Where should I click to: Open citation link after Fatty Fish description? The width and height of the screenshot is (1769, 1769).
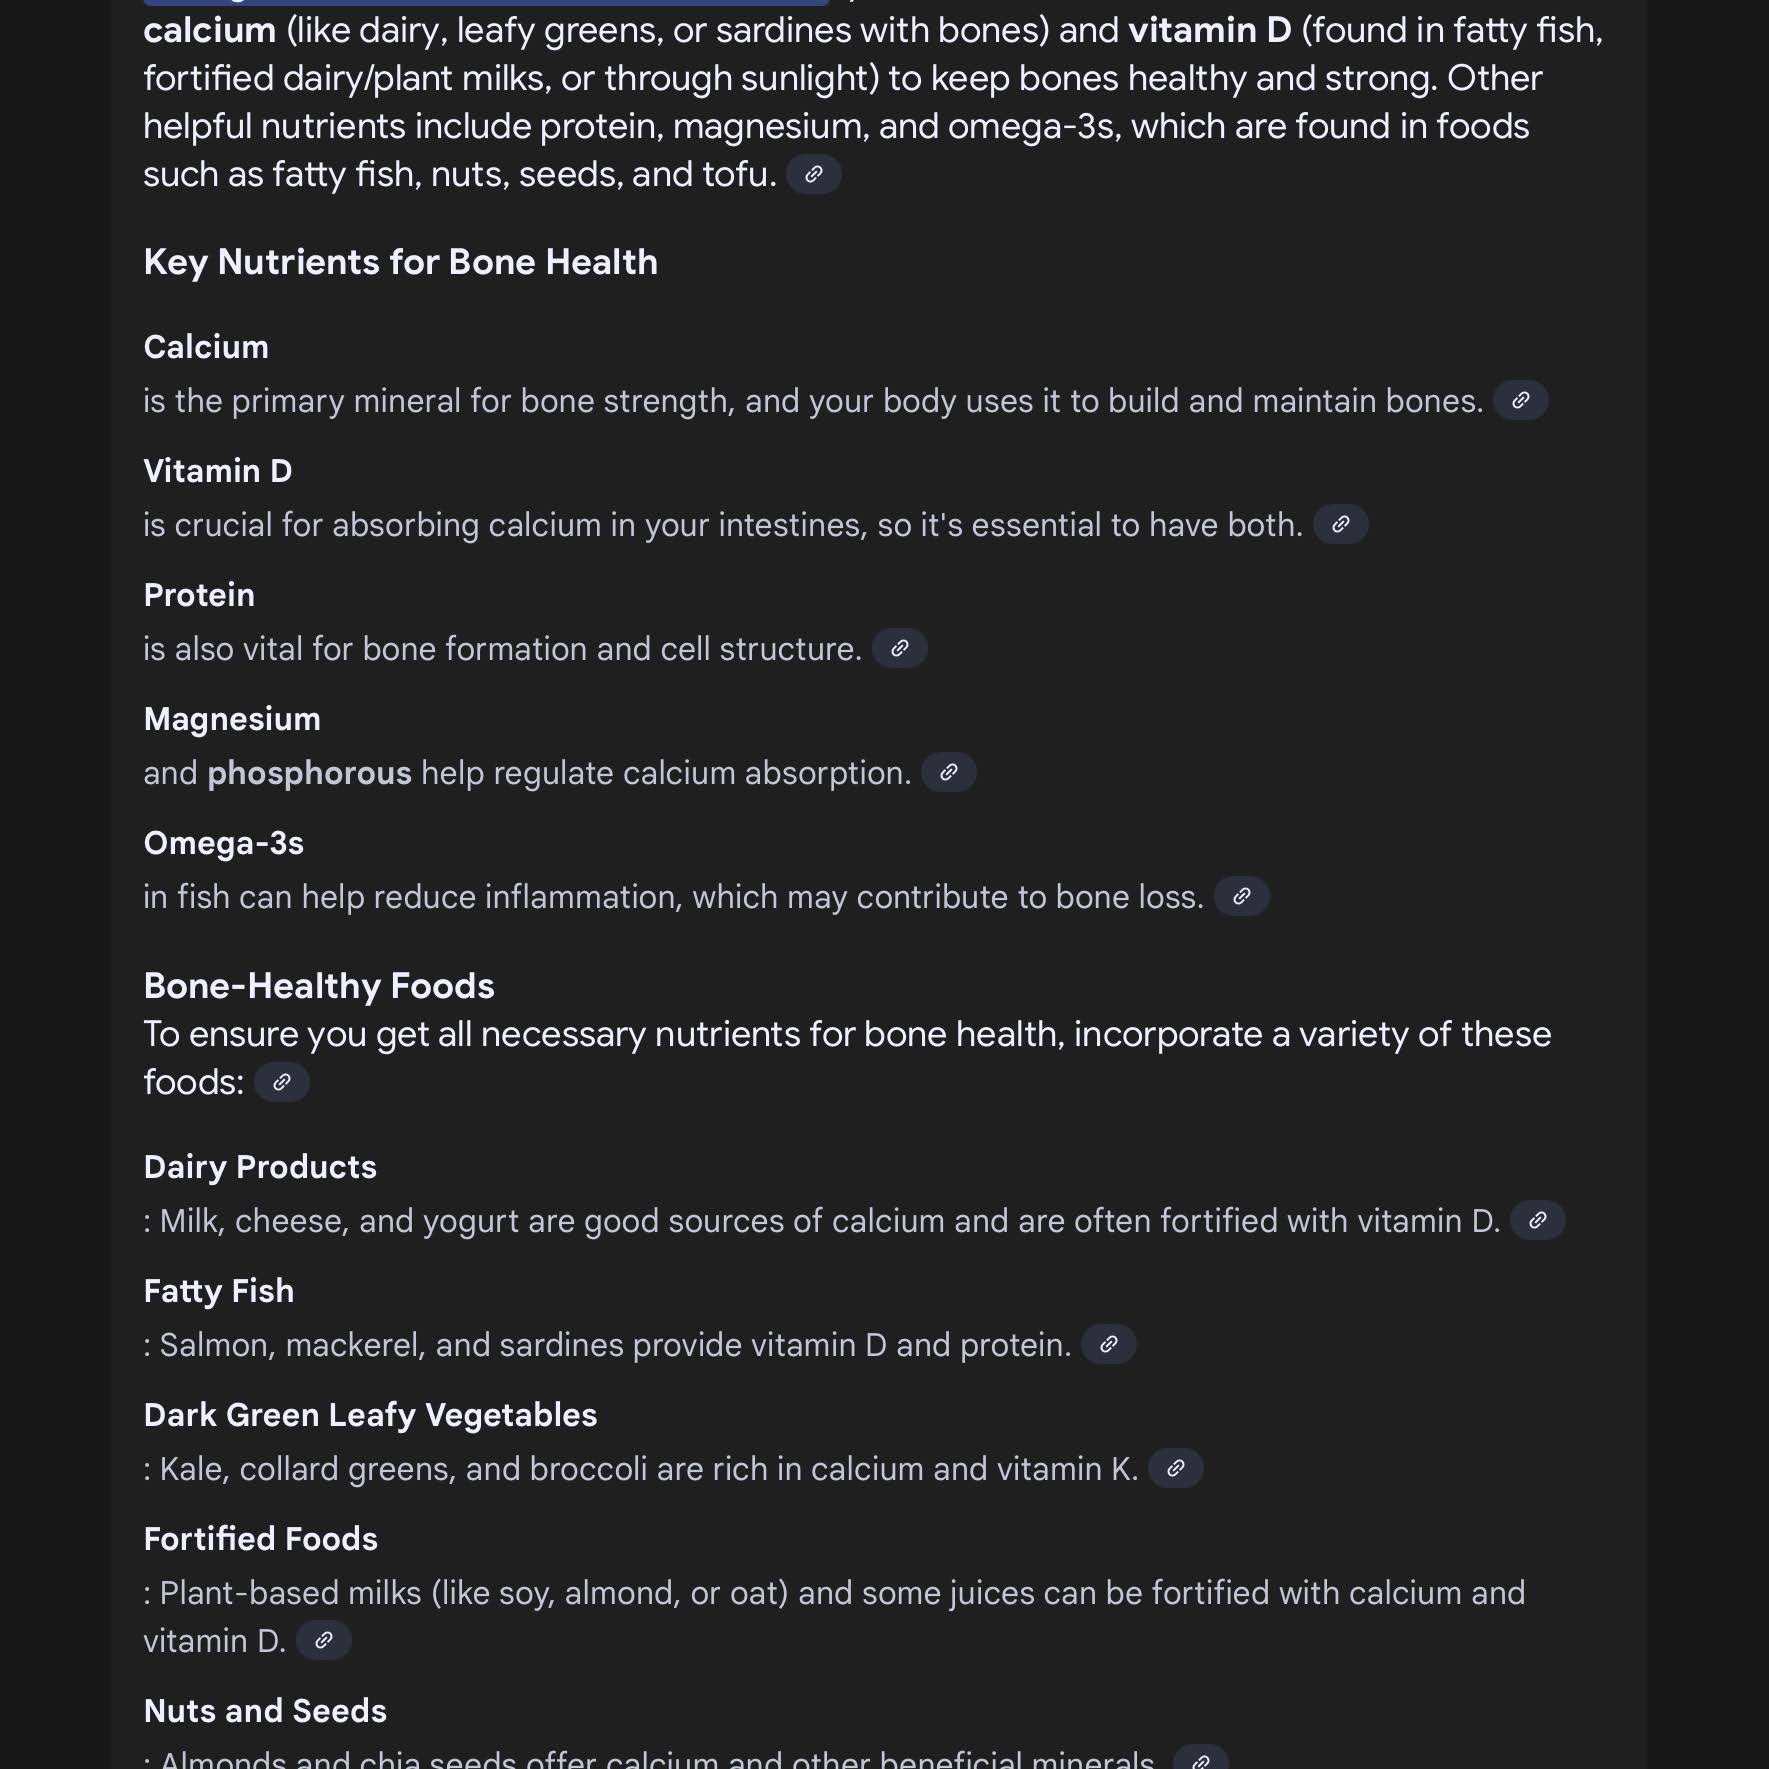tap(1108, 1344)
